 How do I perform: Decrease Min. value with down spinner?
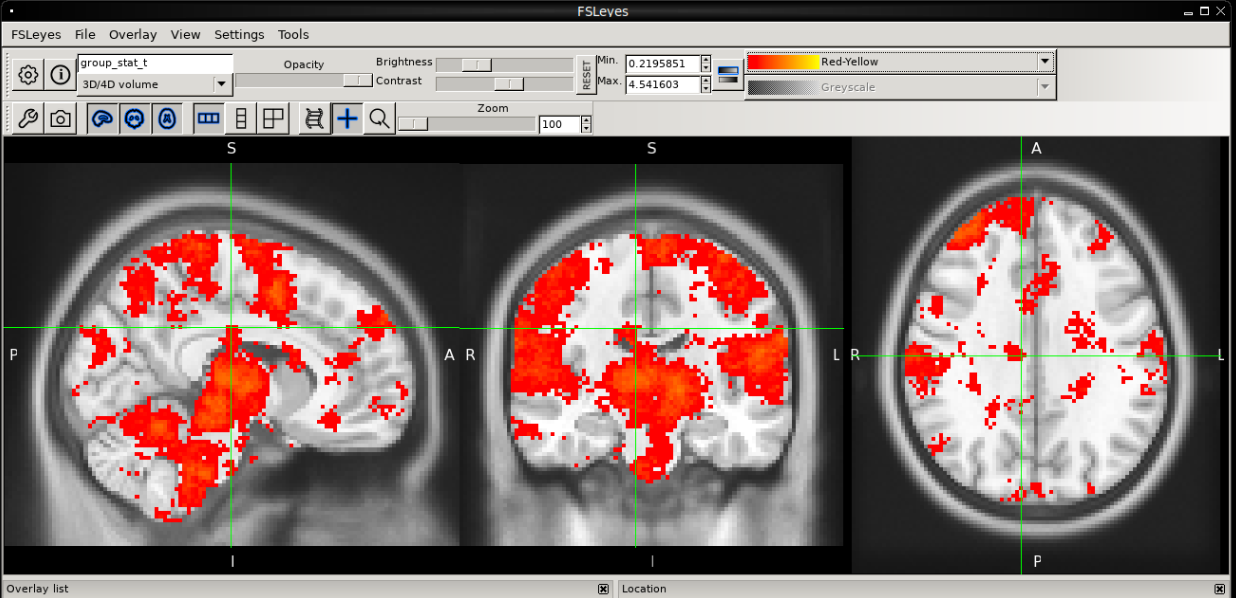(706, 69)
